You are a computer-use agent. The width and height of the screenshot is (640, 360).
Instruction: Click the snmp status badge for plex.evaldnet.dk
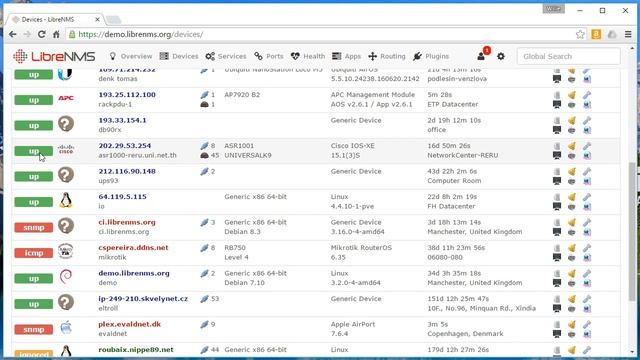click(33, 329)
